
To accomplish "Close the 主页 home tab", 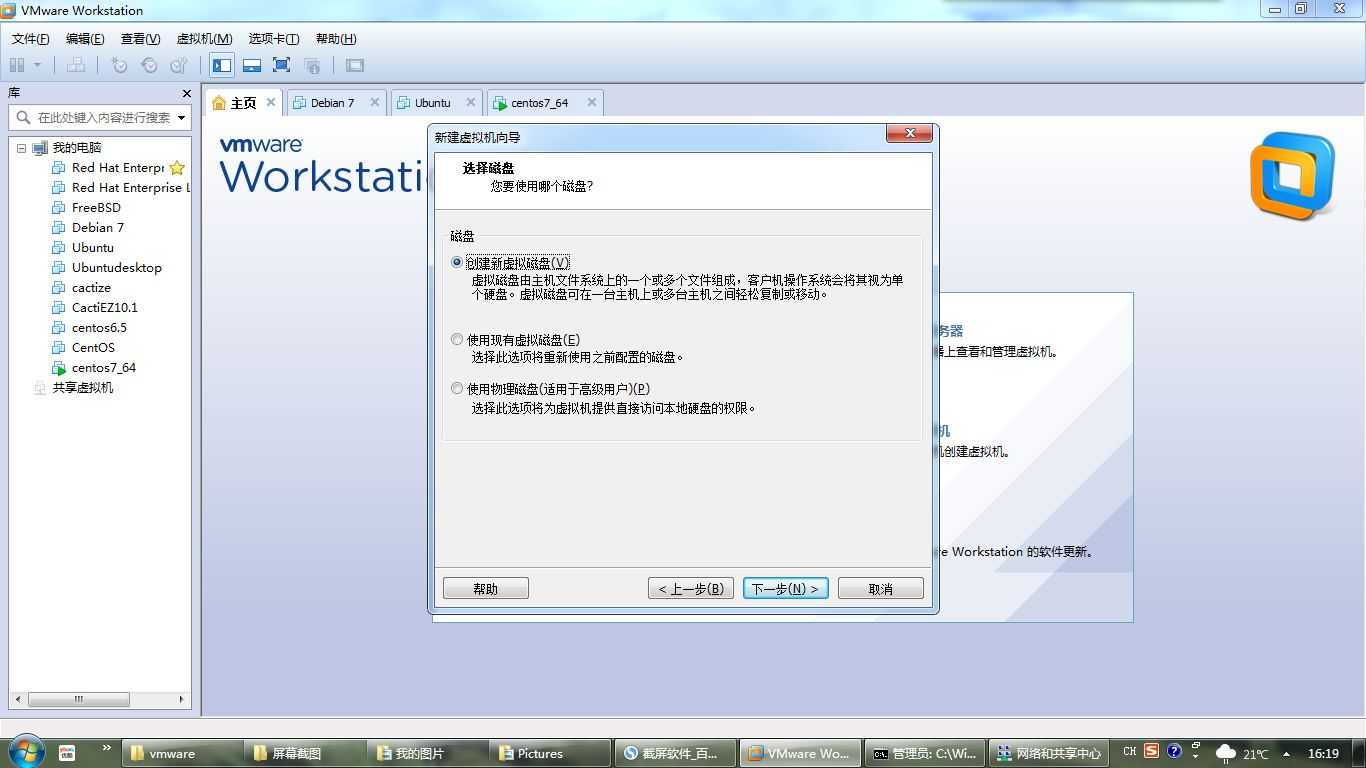I will (271, 102).
